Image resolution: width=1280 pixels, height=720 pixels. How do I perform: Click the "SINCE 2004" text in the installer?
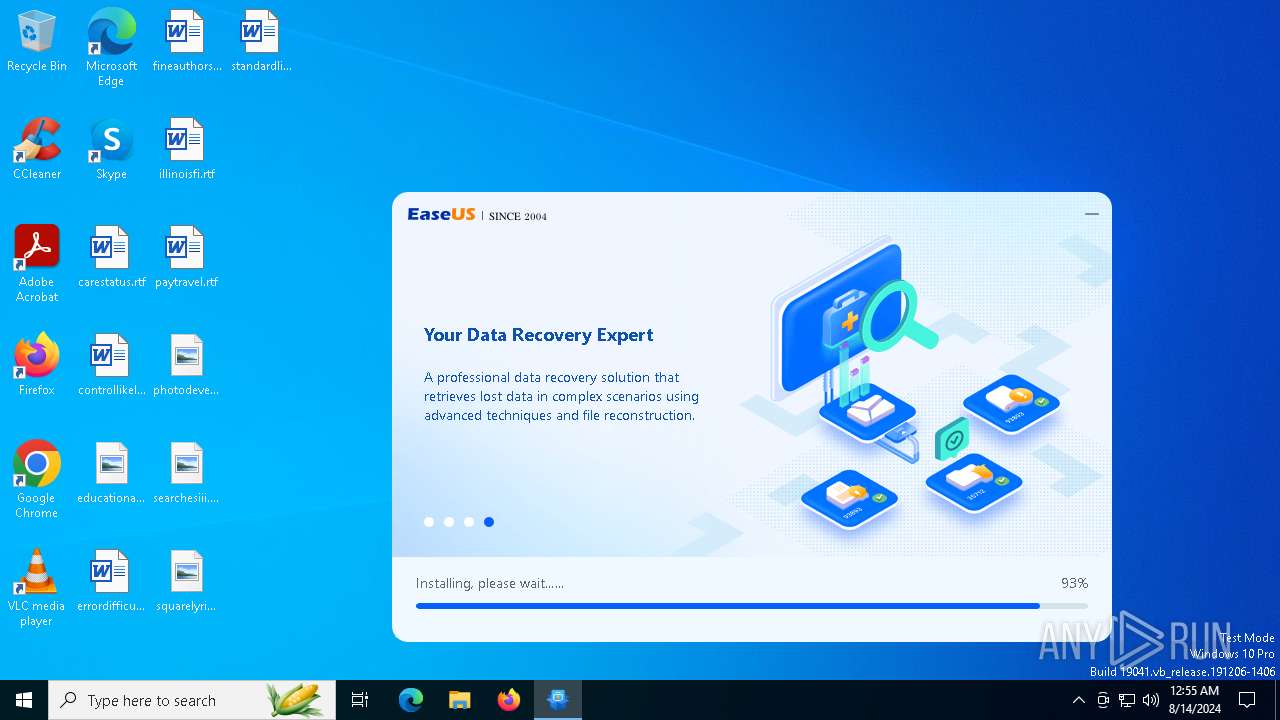click(x=518, y=216)
